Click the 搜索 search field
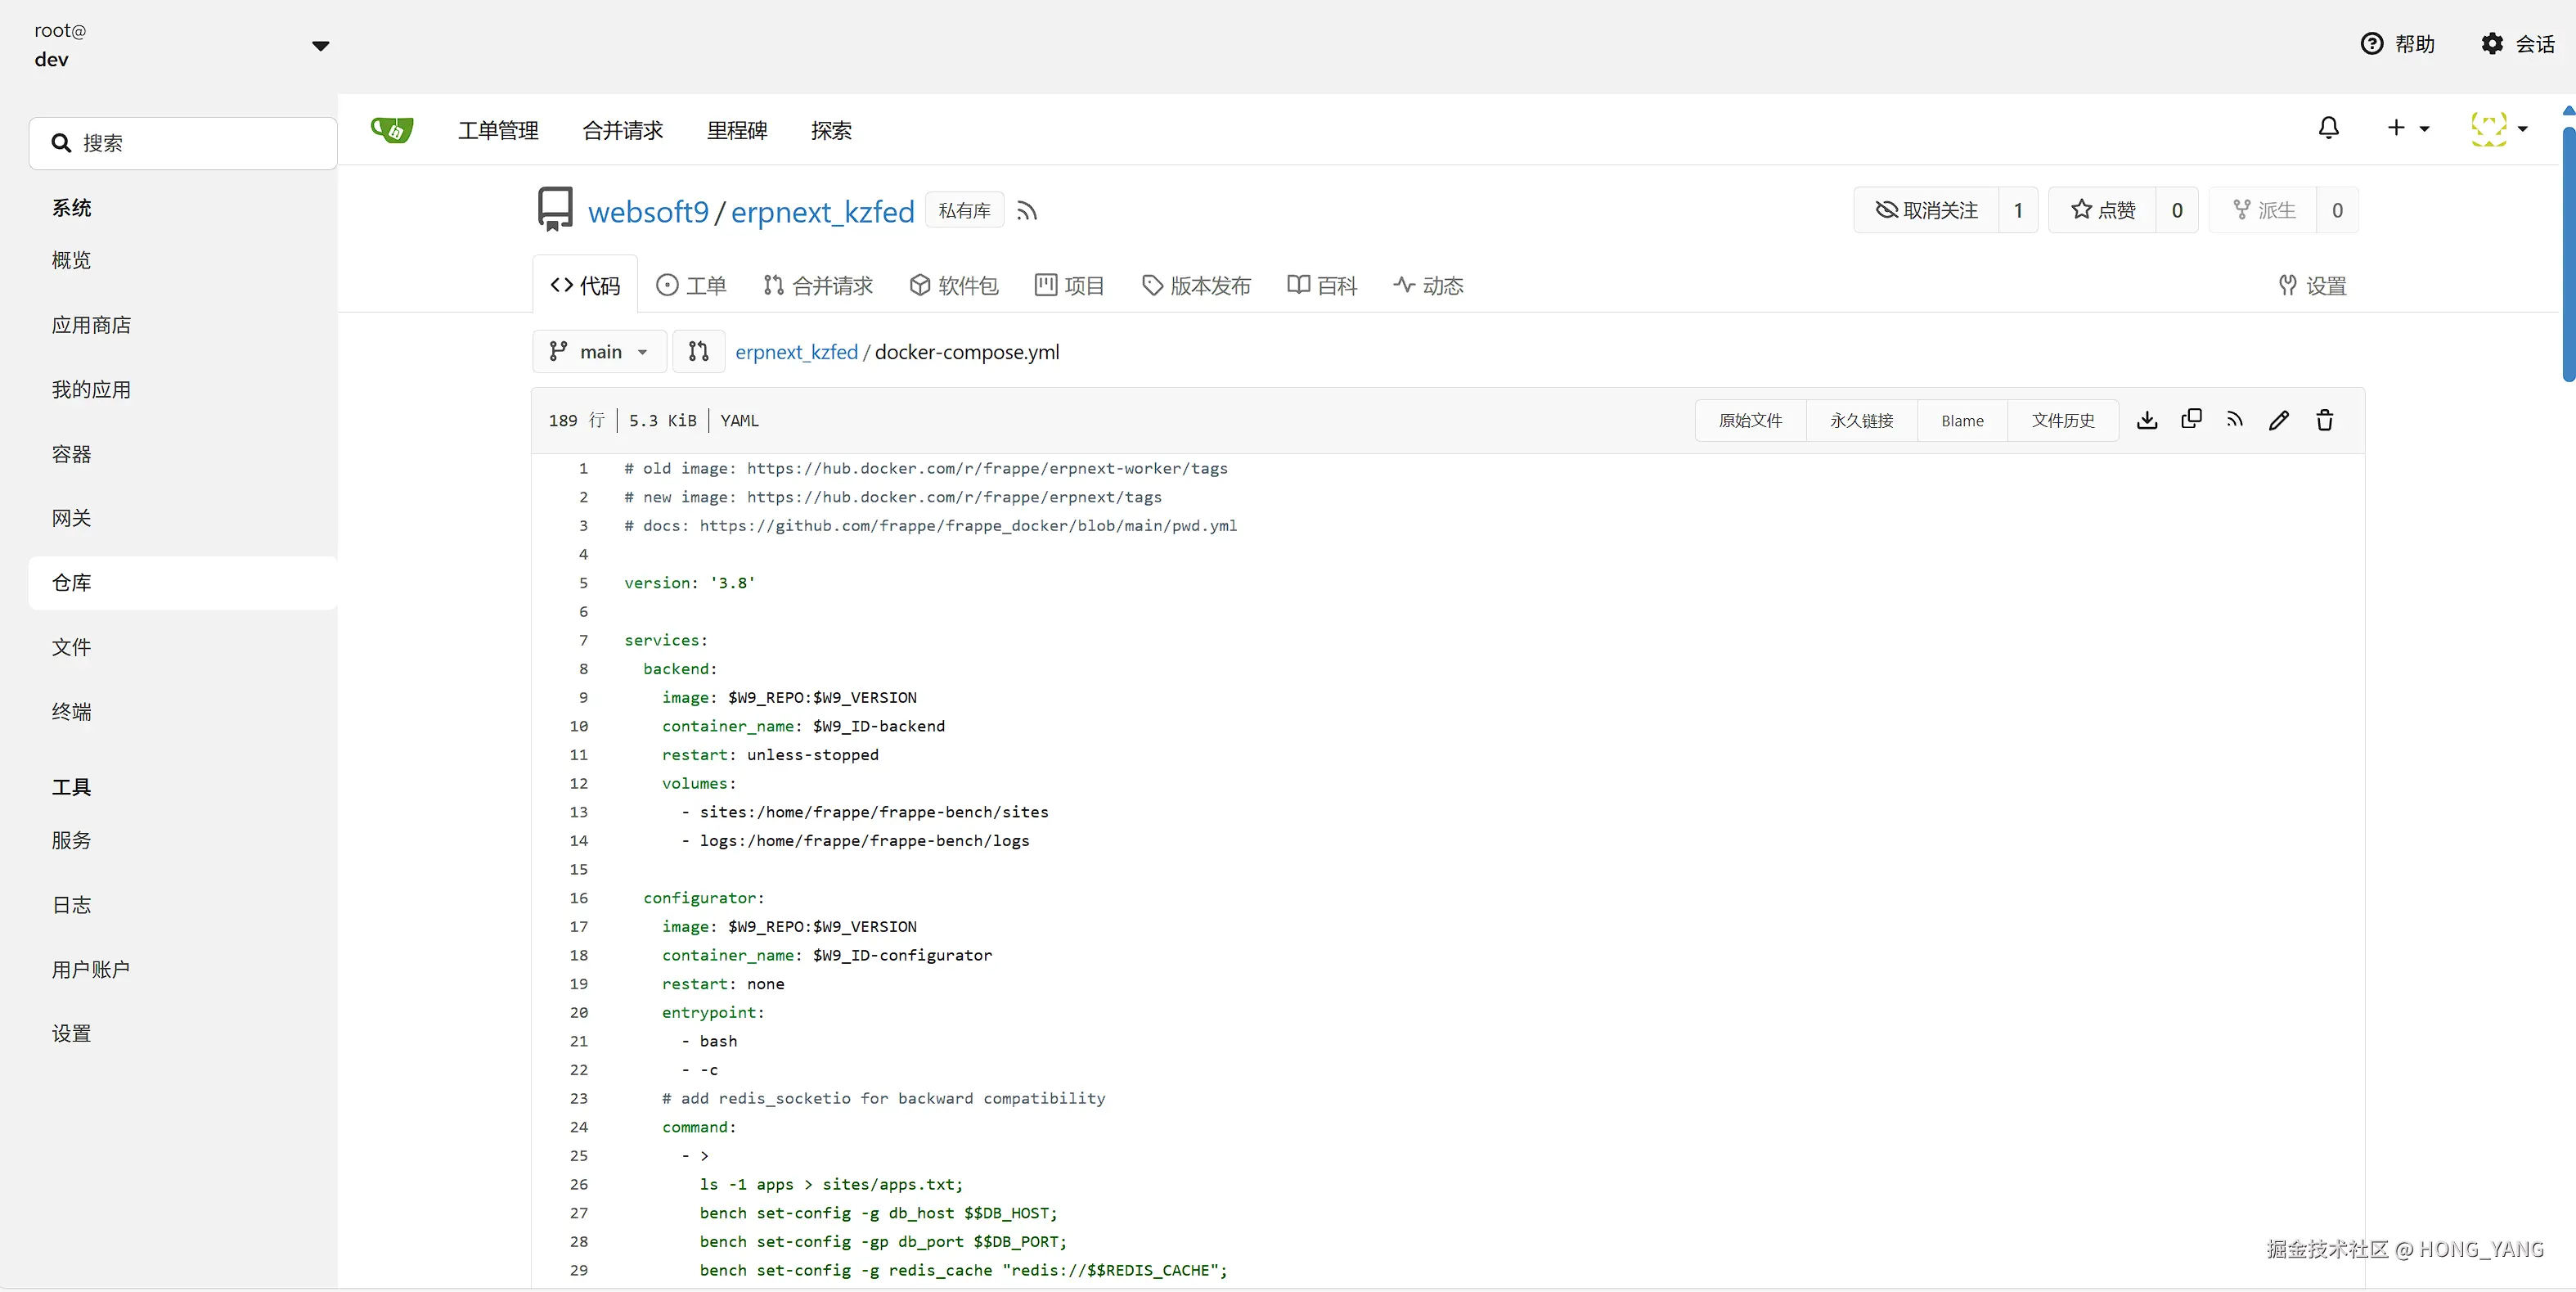Screen dimensions: 2576x1292 coord(183,143)
